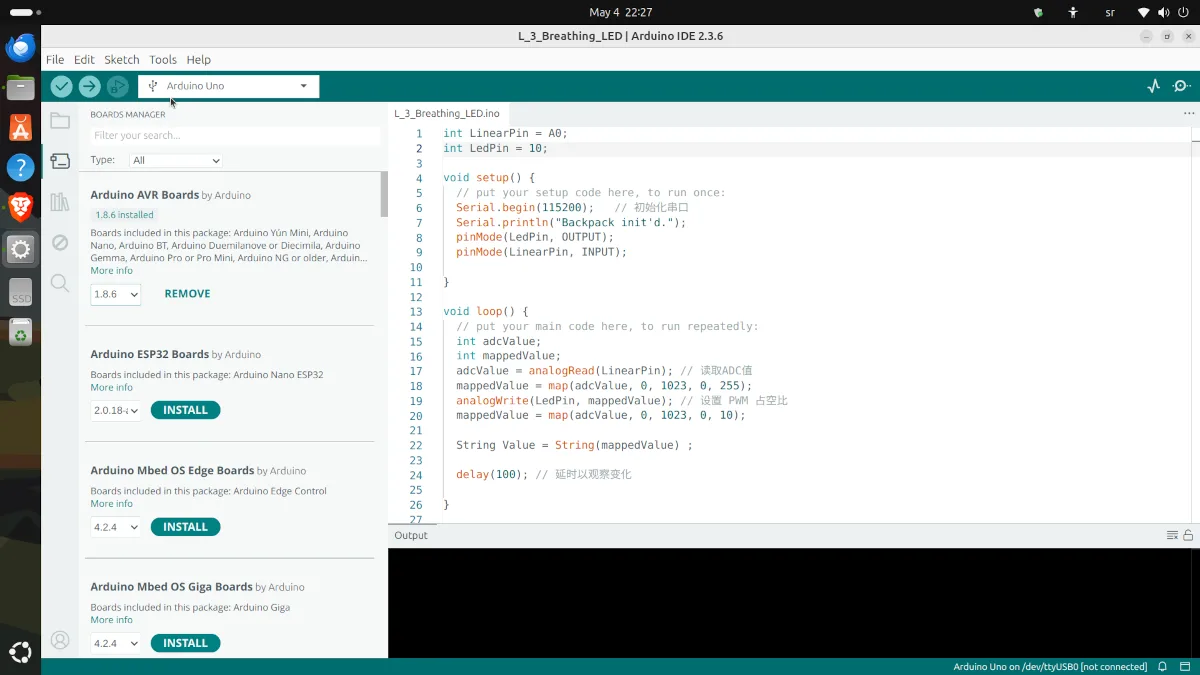Click the 'delay(100);' code line
The height and width of the screenshot is (675, 1200).
click(x=492, y=474)
